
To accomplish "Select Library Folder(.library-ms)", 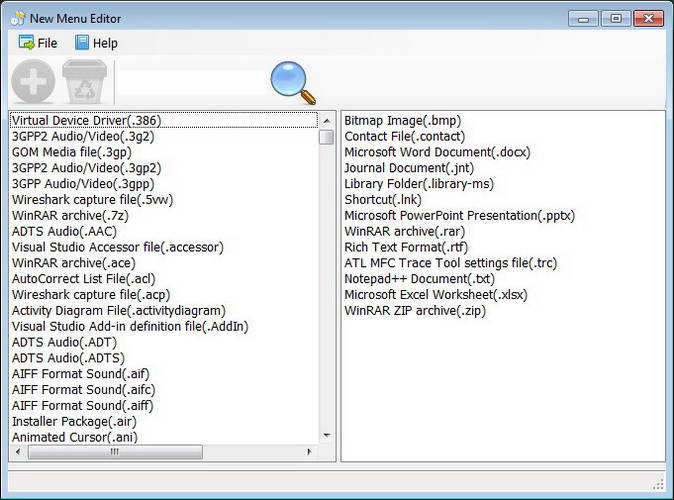I will point(503,184).
